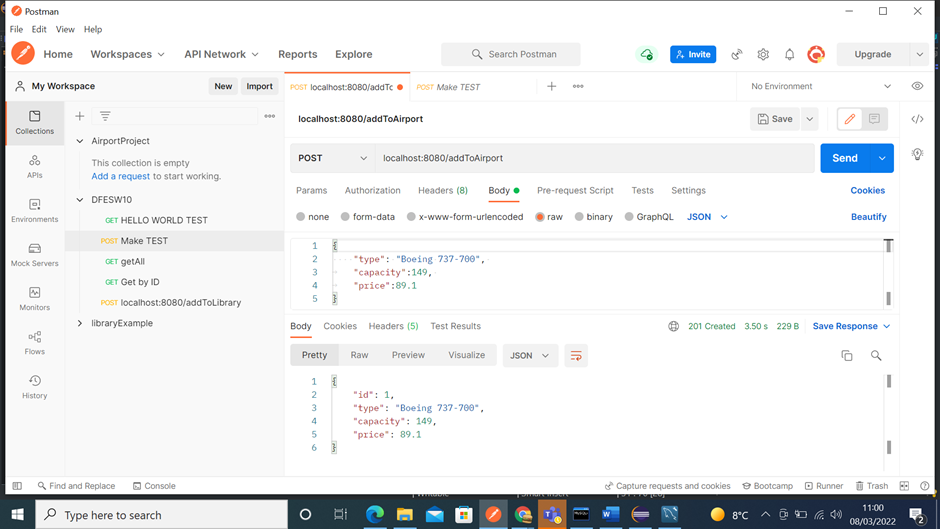Click the Import button
Viewport: 940px width, 529px height.
(x=259, y=86)
